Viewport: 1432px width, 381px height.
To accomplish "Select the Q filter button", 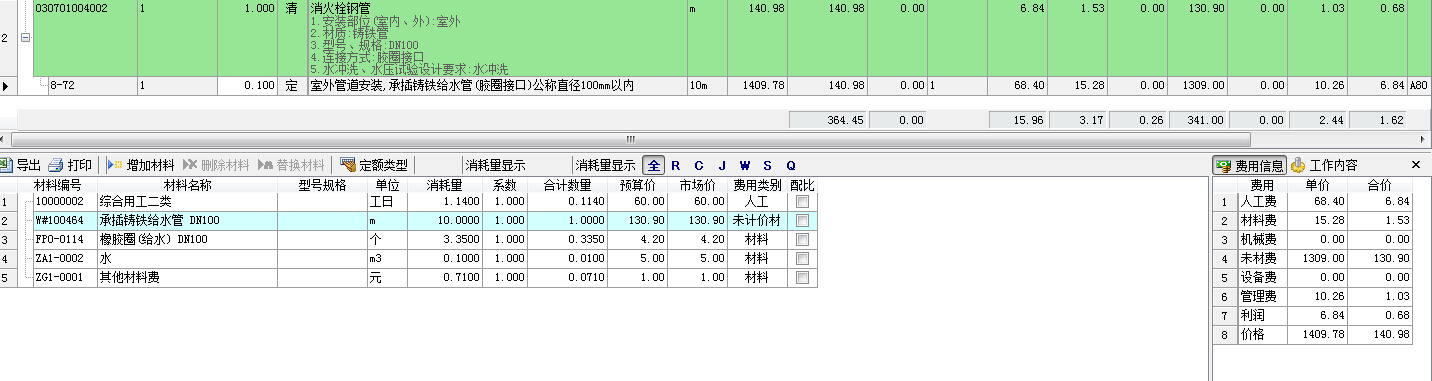I will click(x=790, y=165).
